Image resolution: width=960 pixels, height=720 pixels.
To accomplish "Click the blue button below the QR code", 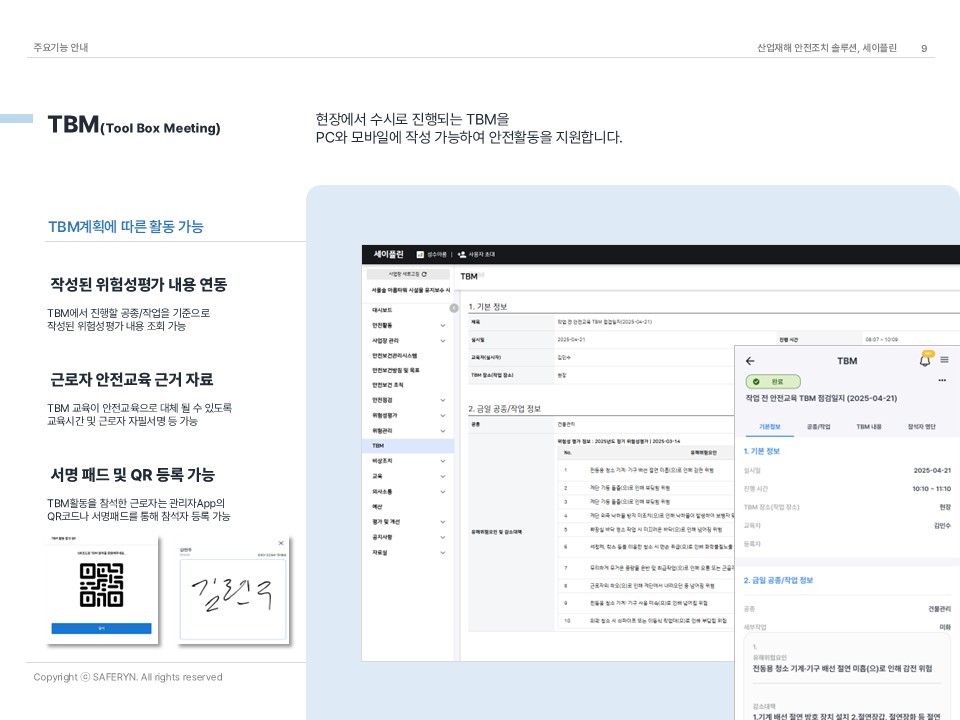I will [x=101, y=628].
